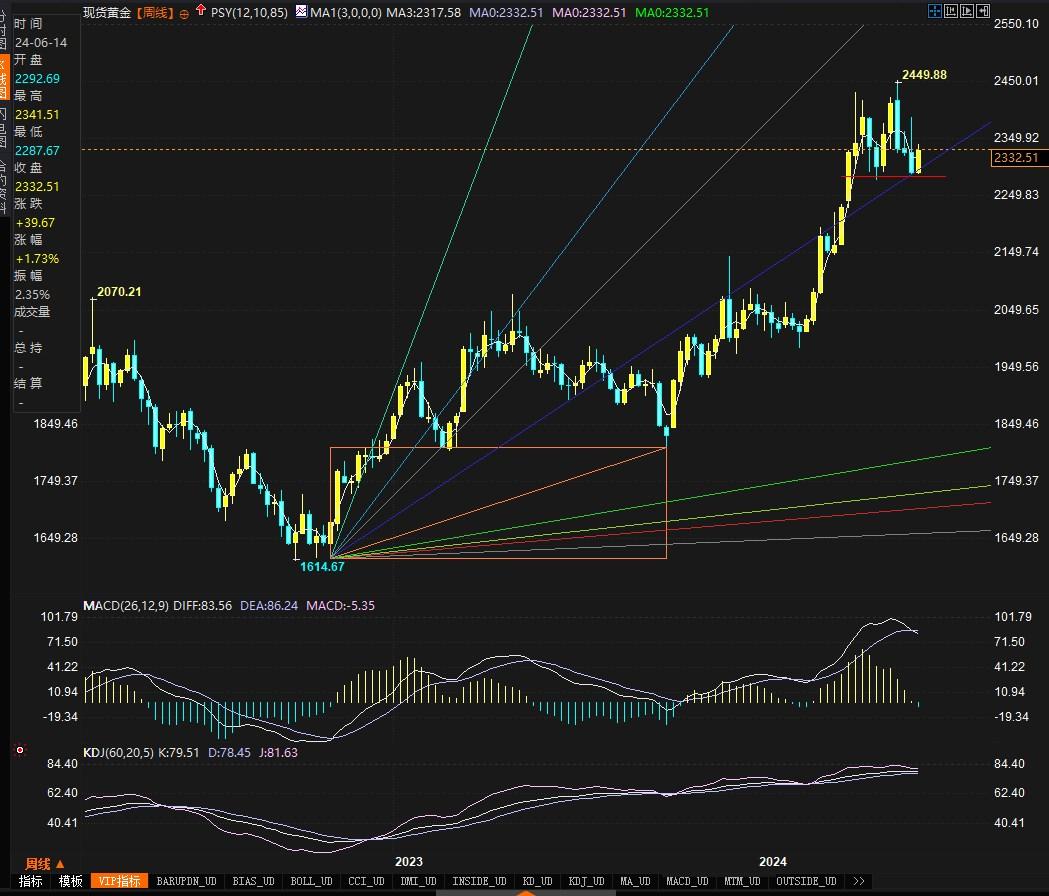Screen dimensions: 1049x896
Task: Select the VIP指标 tab
Action: coord(119,881)
